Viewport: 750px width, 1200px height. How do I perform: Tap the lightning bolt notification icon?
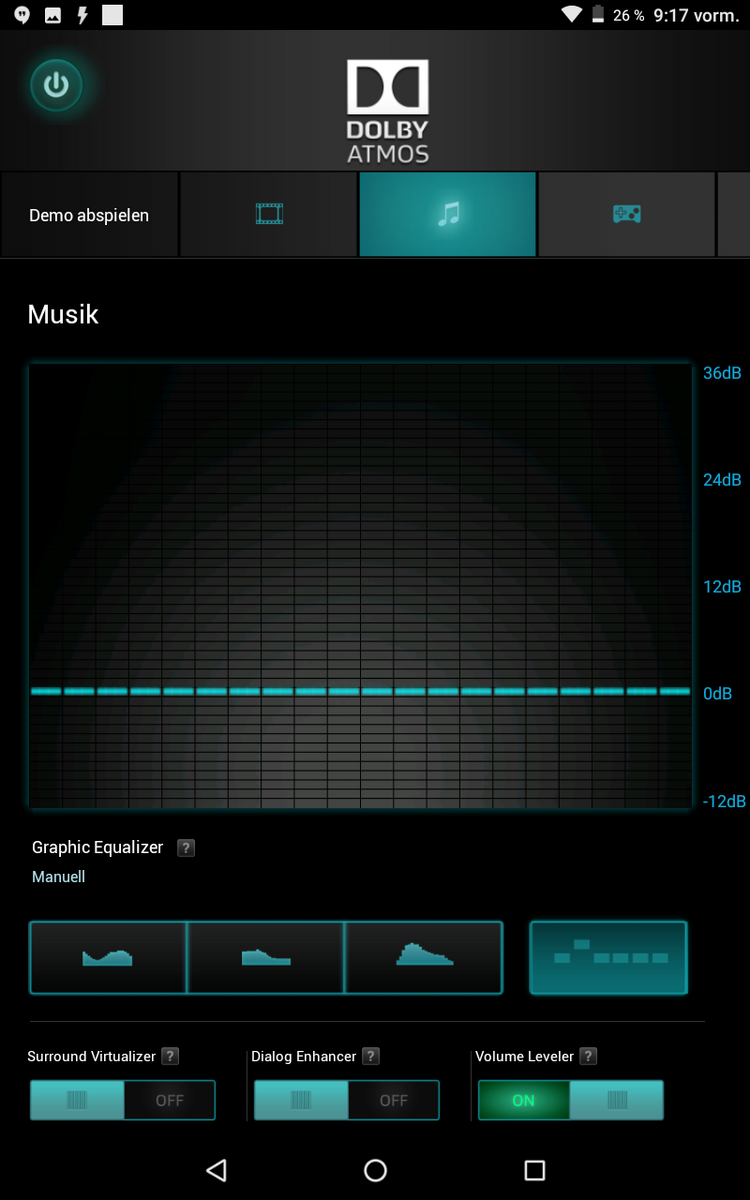pyautogui.click(x=83, y=15)
